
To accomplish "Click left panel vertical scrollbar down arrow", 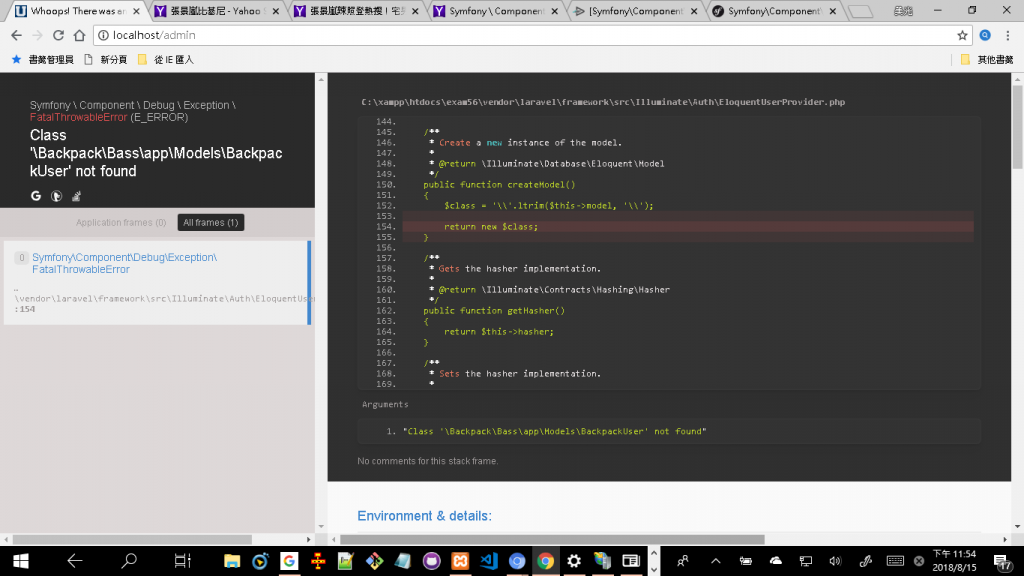I will pyautogui.click(x=321, y=526).
